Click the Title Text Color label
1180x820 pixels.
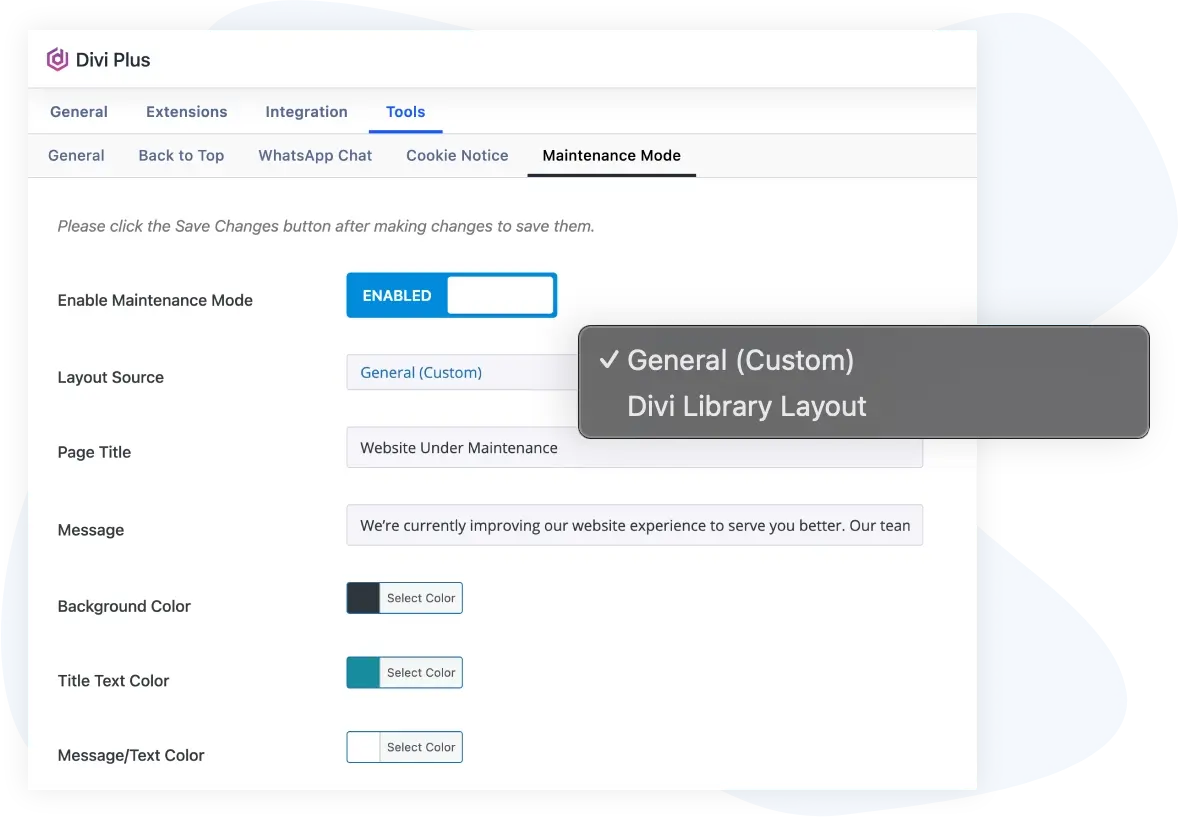pyautogui.click(x=114, y=680)
